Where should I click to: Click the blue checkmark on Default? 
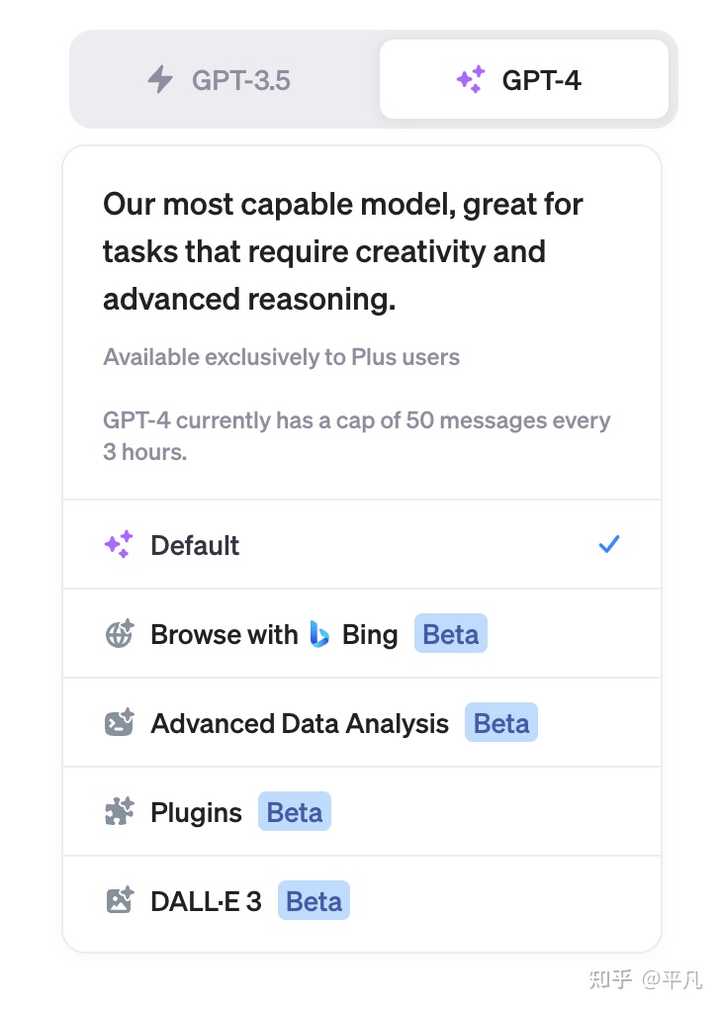pos(608,545)
